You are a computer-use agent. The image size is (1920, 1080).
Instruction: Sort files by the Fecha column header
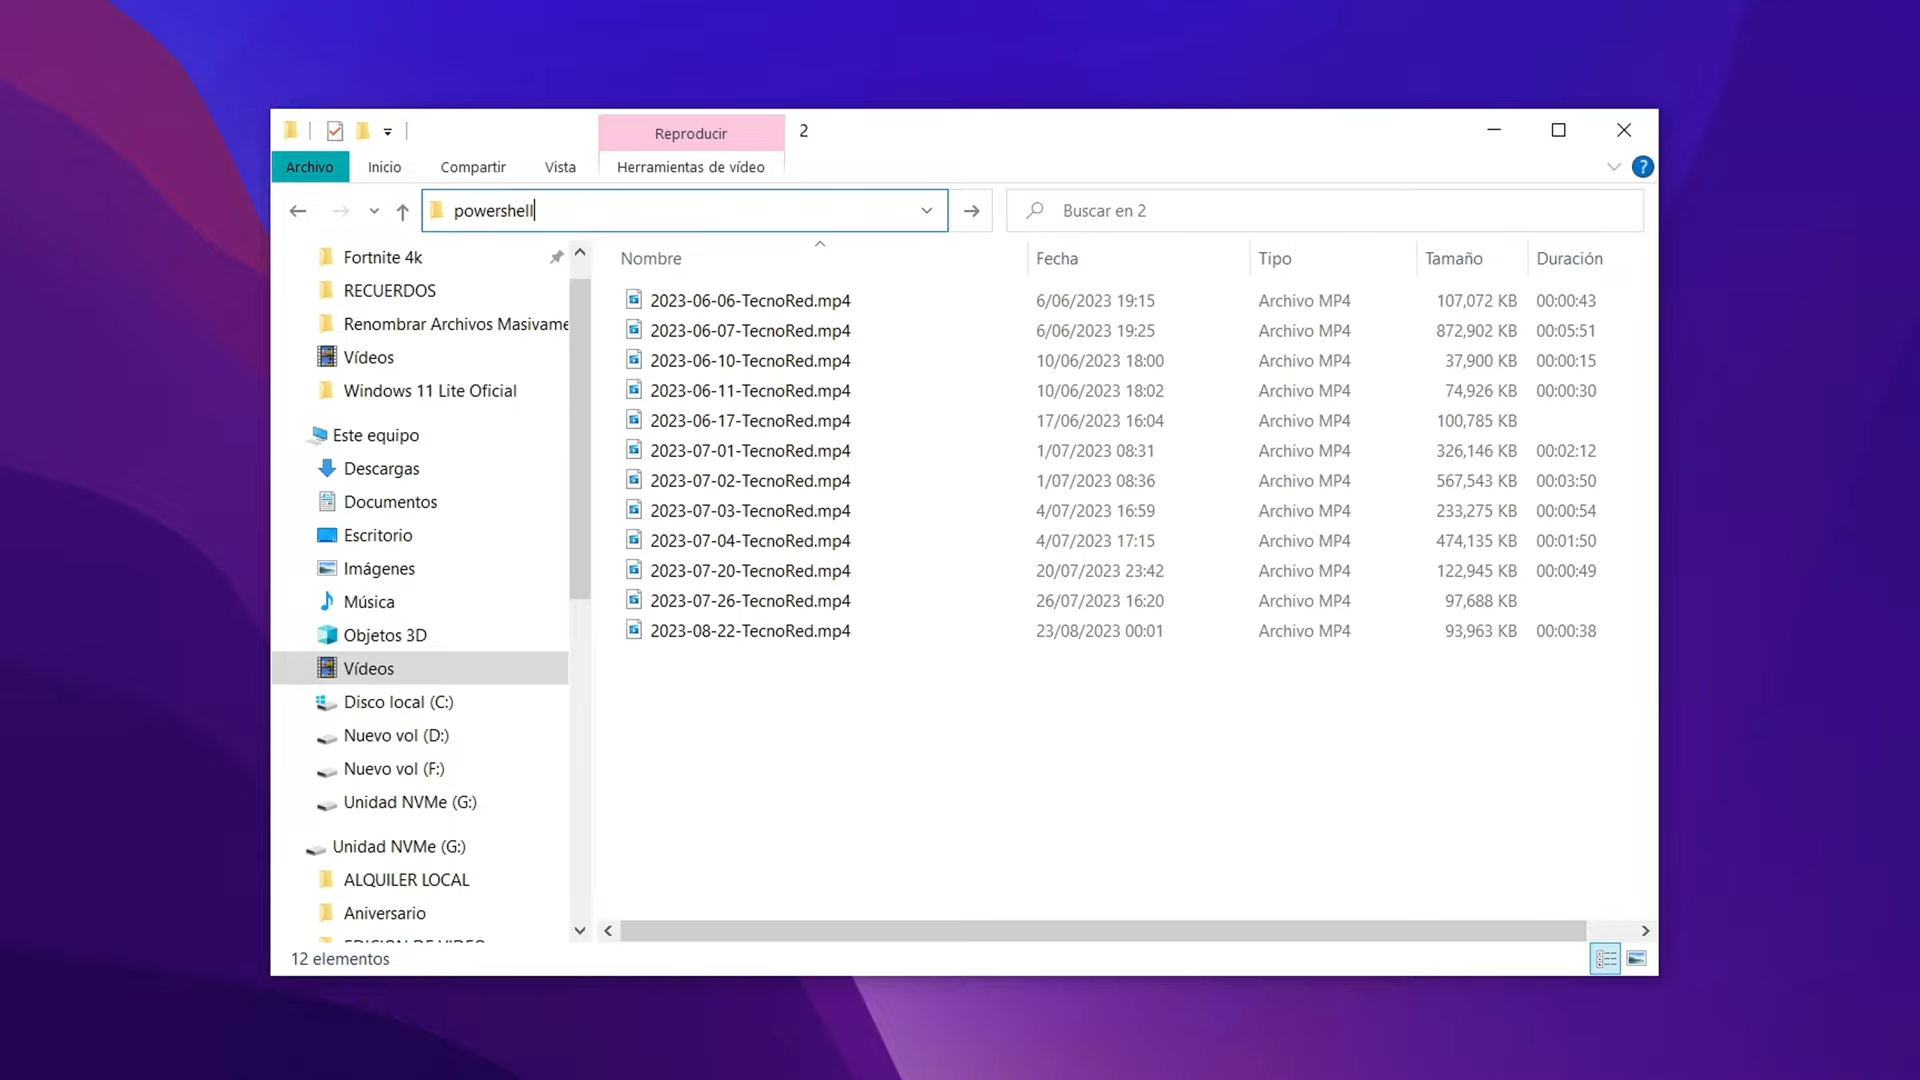coord(1057,258)
